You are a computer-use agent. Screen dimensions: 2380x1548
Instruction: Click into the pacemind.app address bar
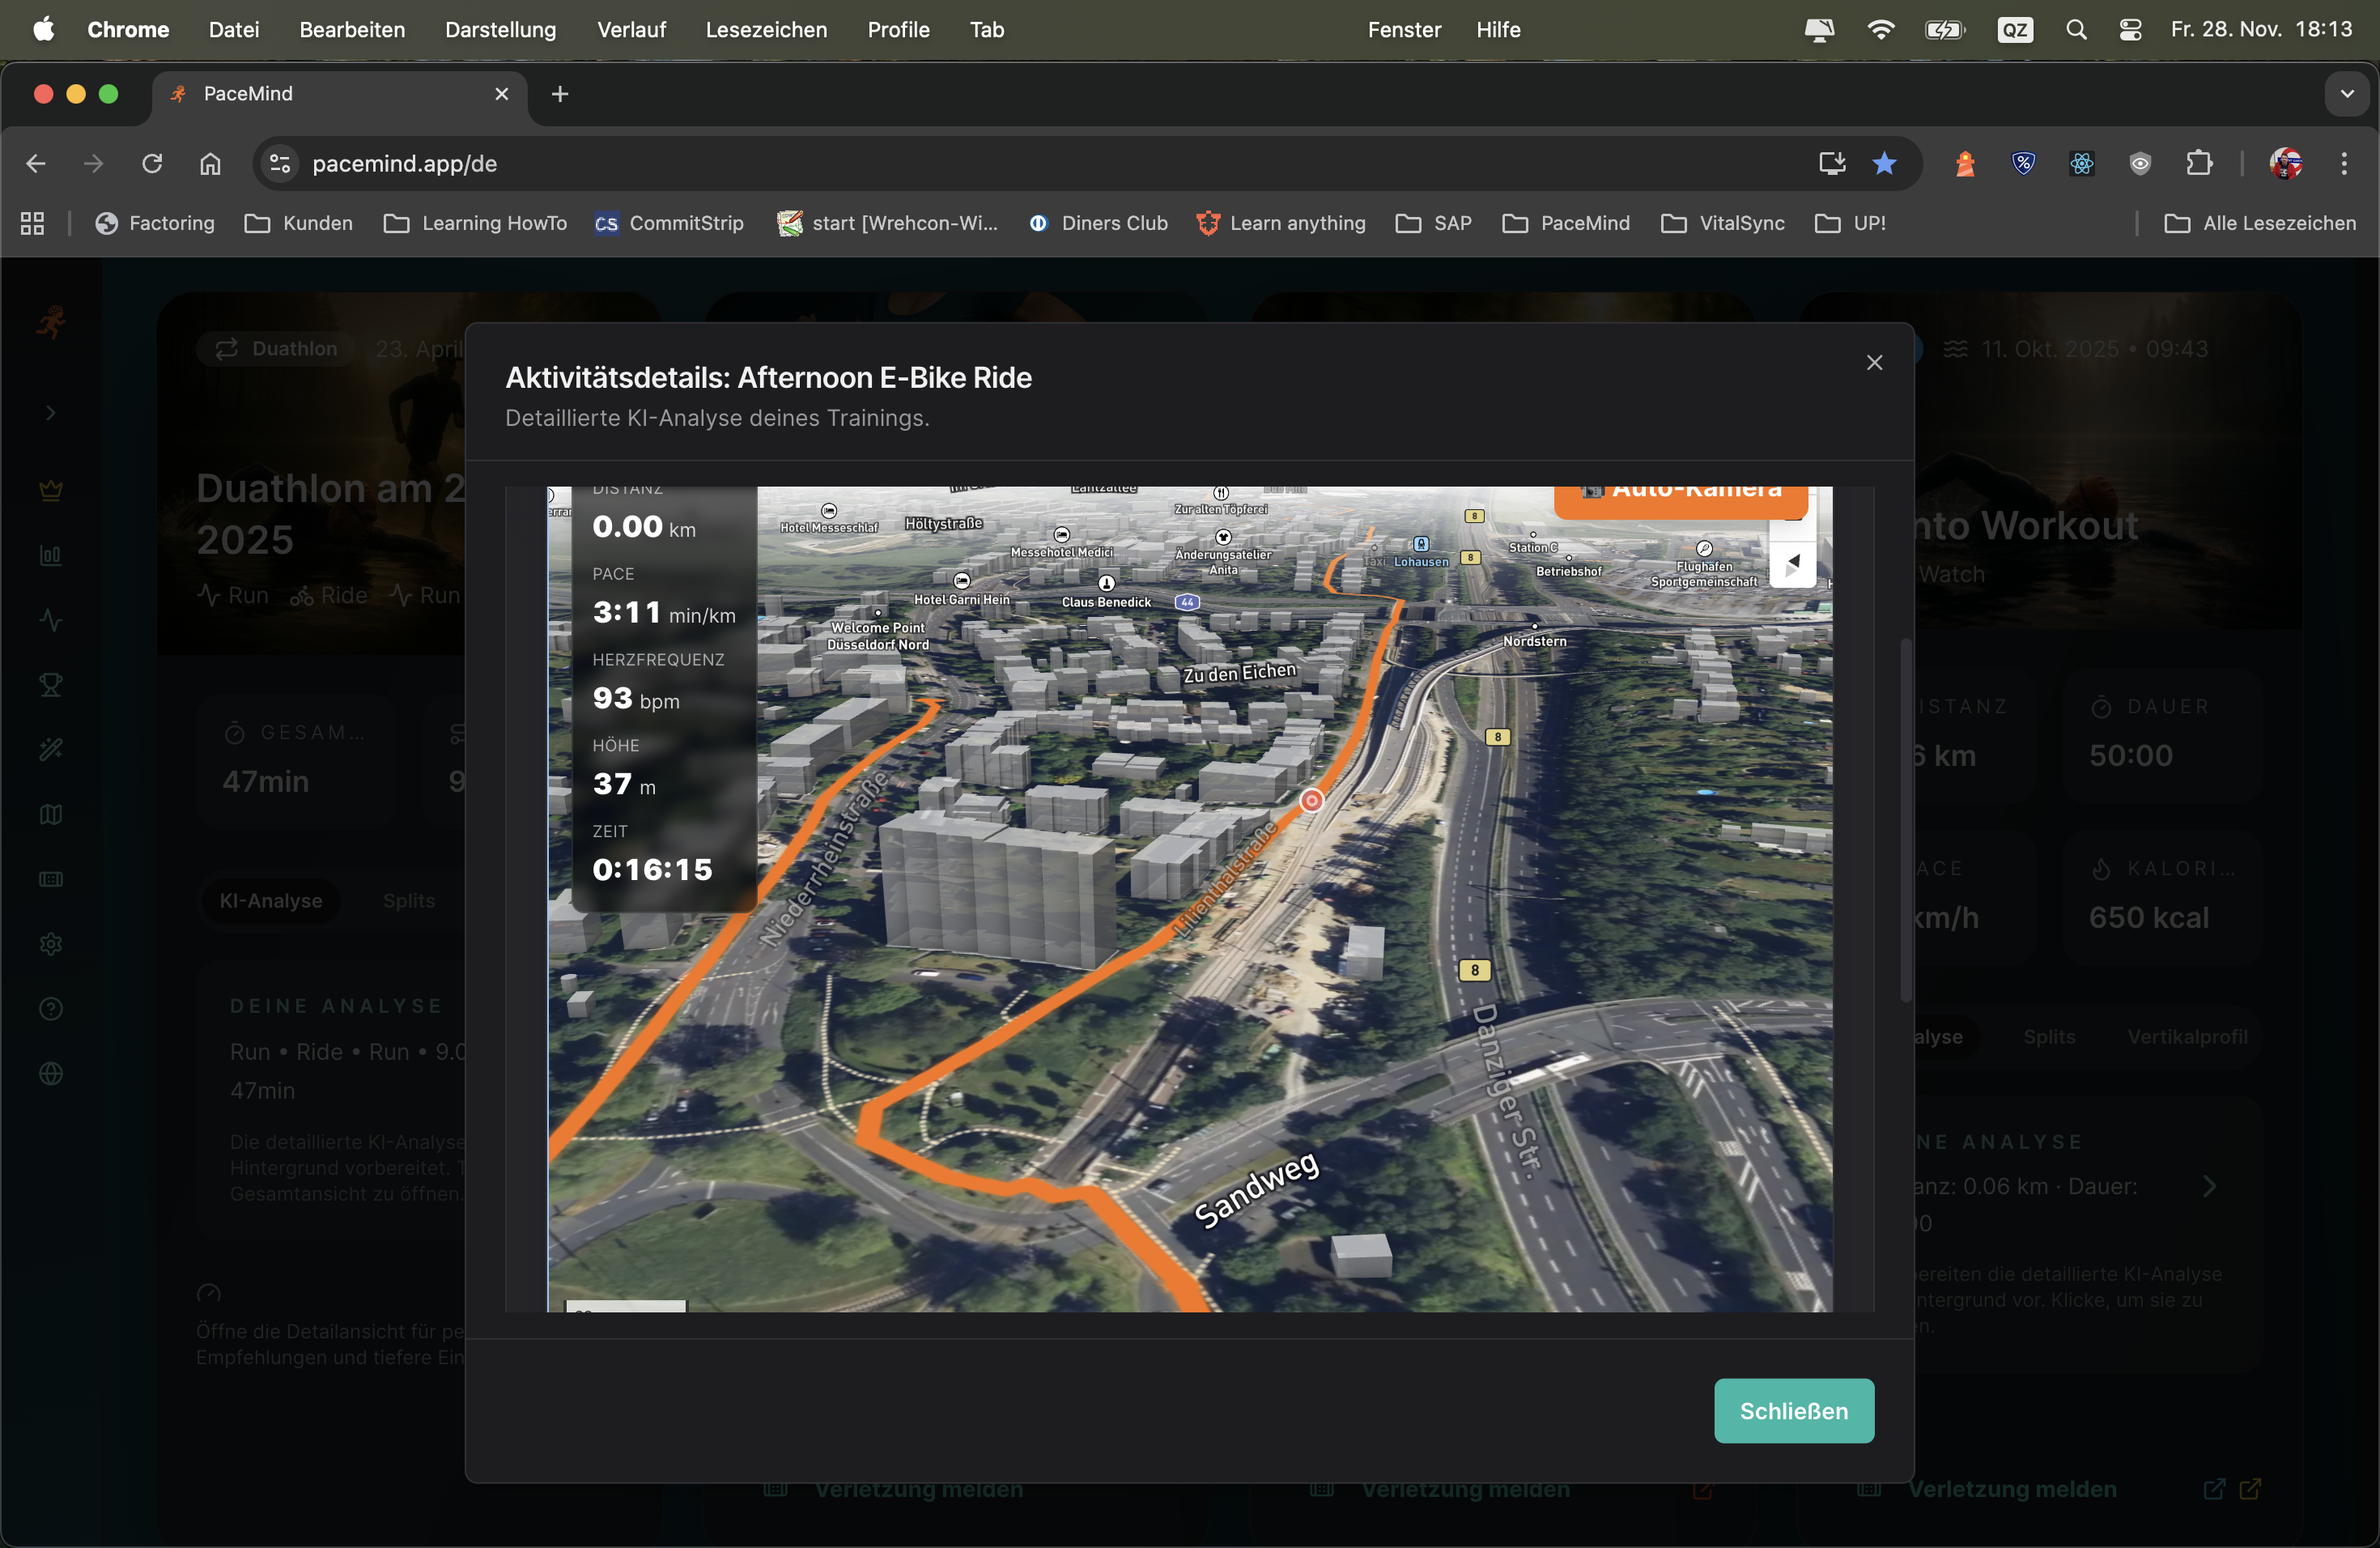(x=404, y=163)
